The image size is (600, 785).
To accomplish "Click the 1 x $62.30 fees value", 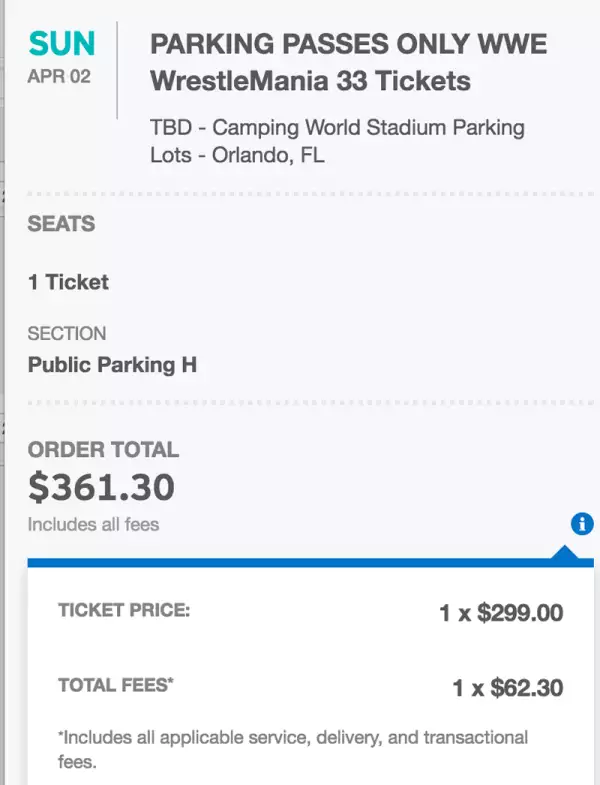I will 508,688.
